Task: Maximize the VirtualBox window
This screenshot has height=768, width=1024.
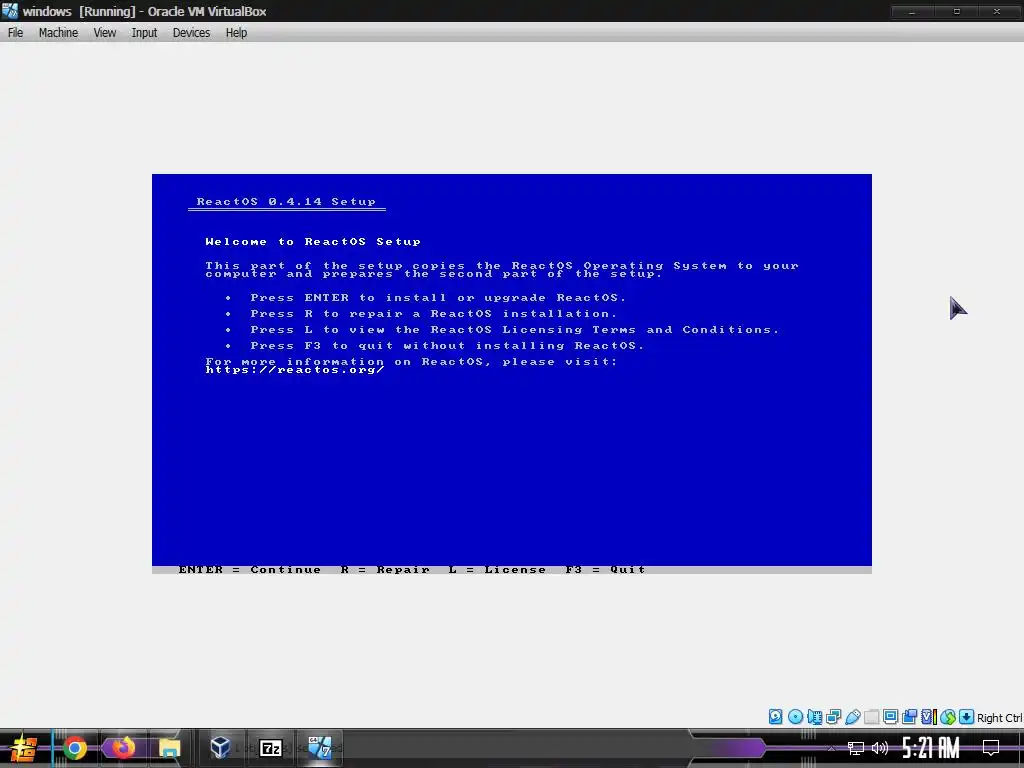Action: point(956,11)
